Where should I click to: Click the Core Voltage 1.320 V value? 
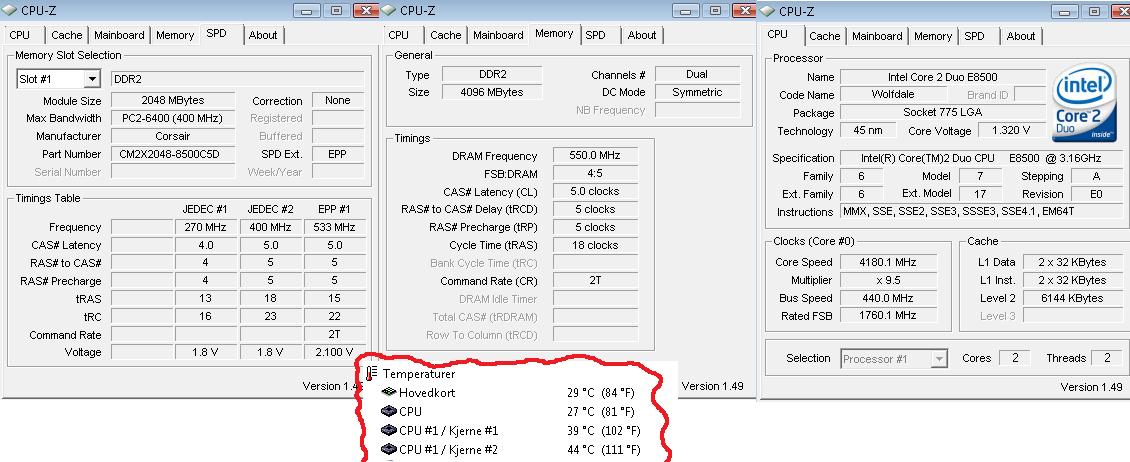(1010, 130)
